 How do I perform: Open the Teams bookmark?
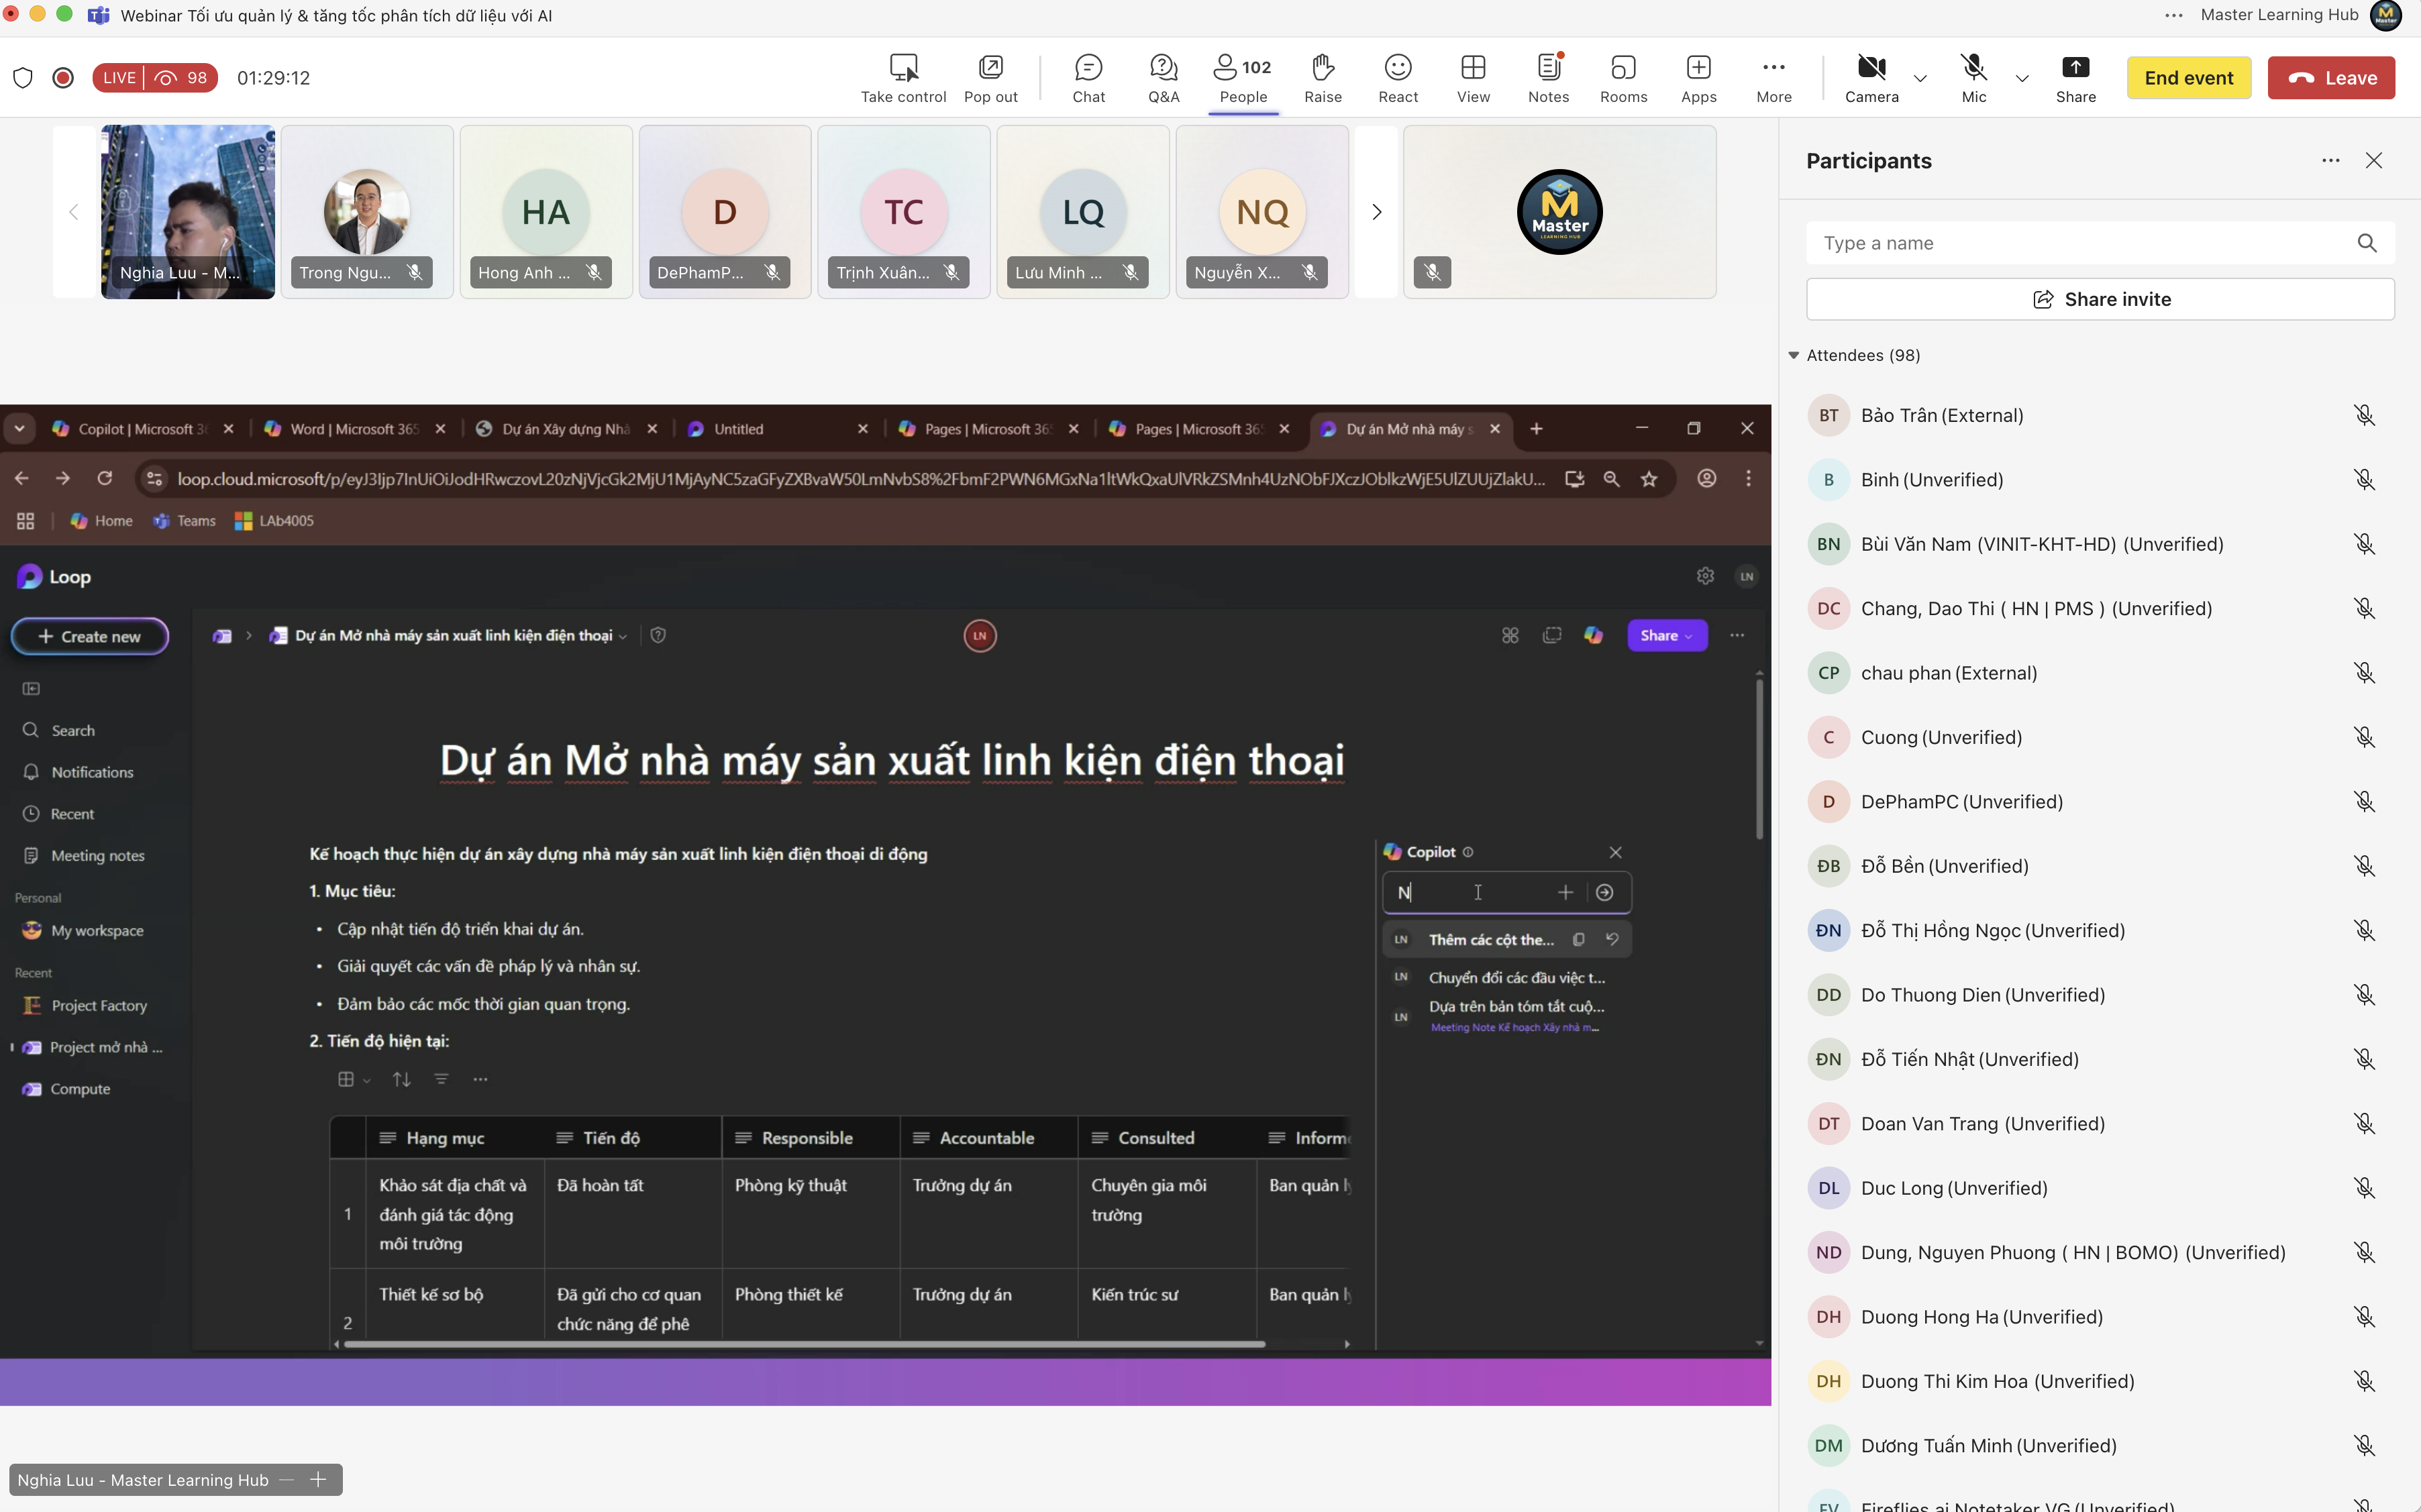[x=184, y=521]
